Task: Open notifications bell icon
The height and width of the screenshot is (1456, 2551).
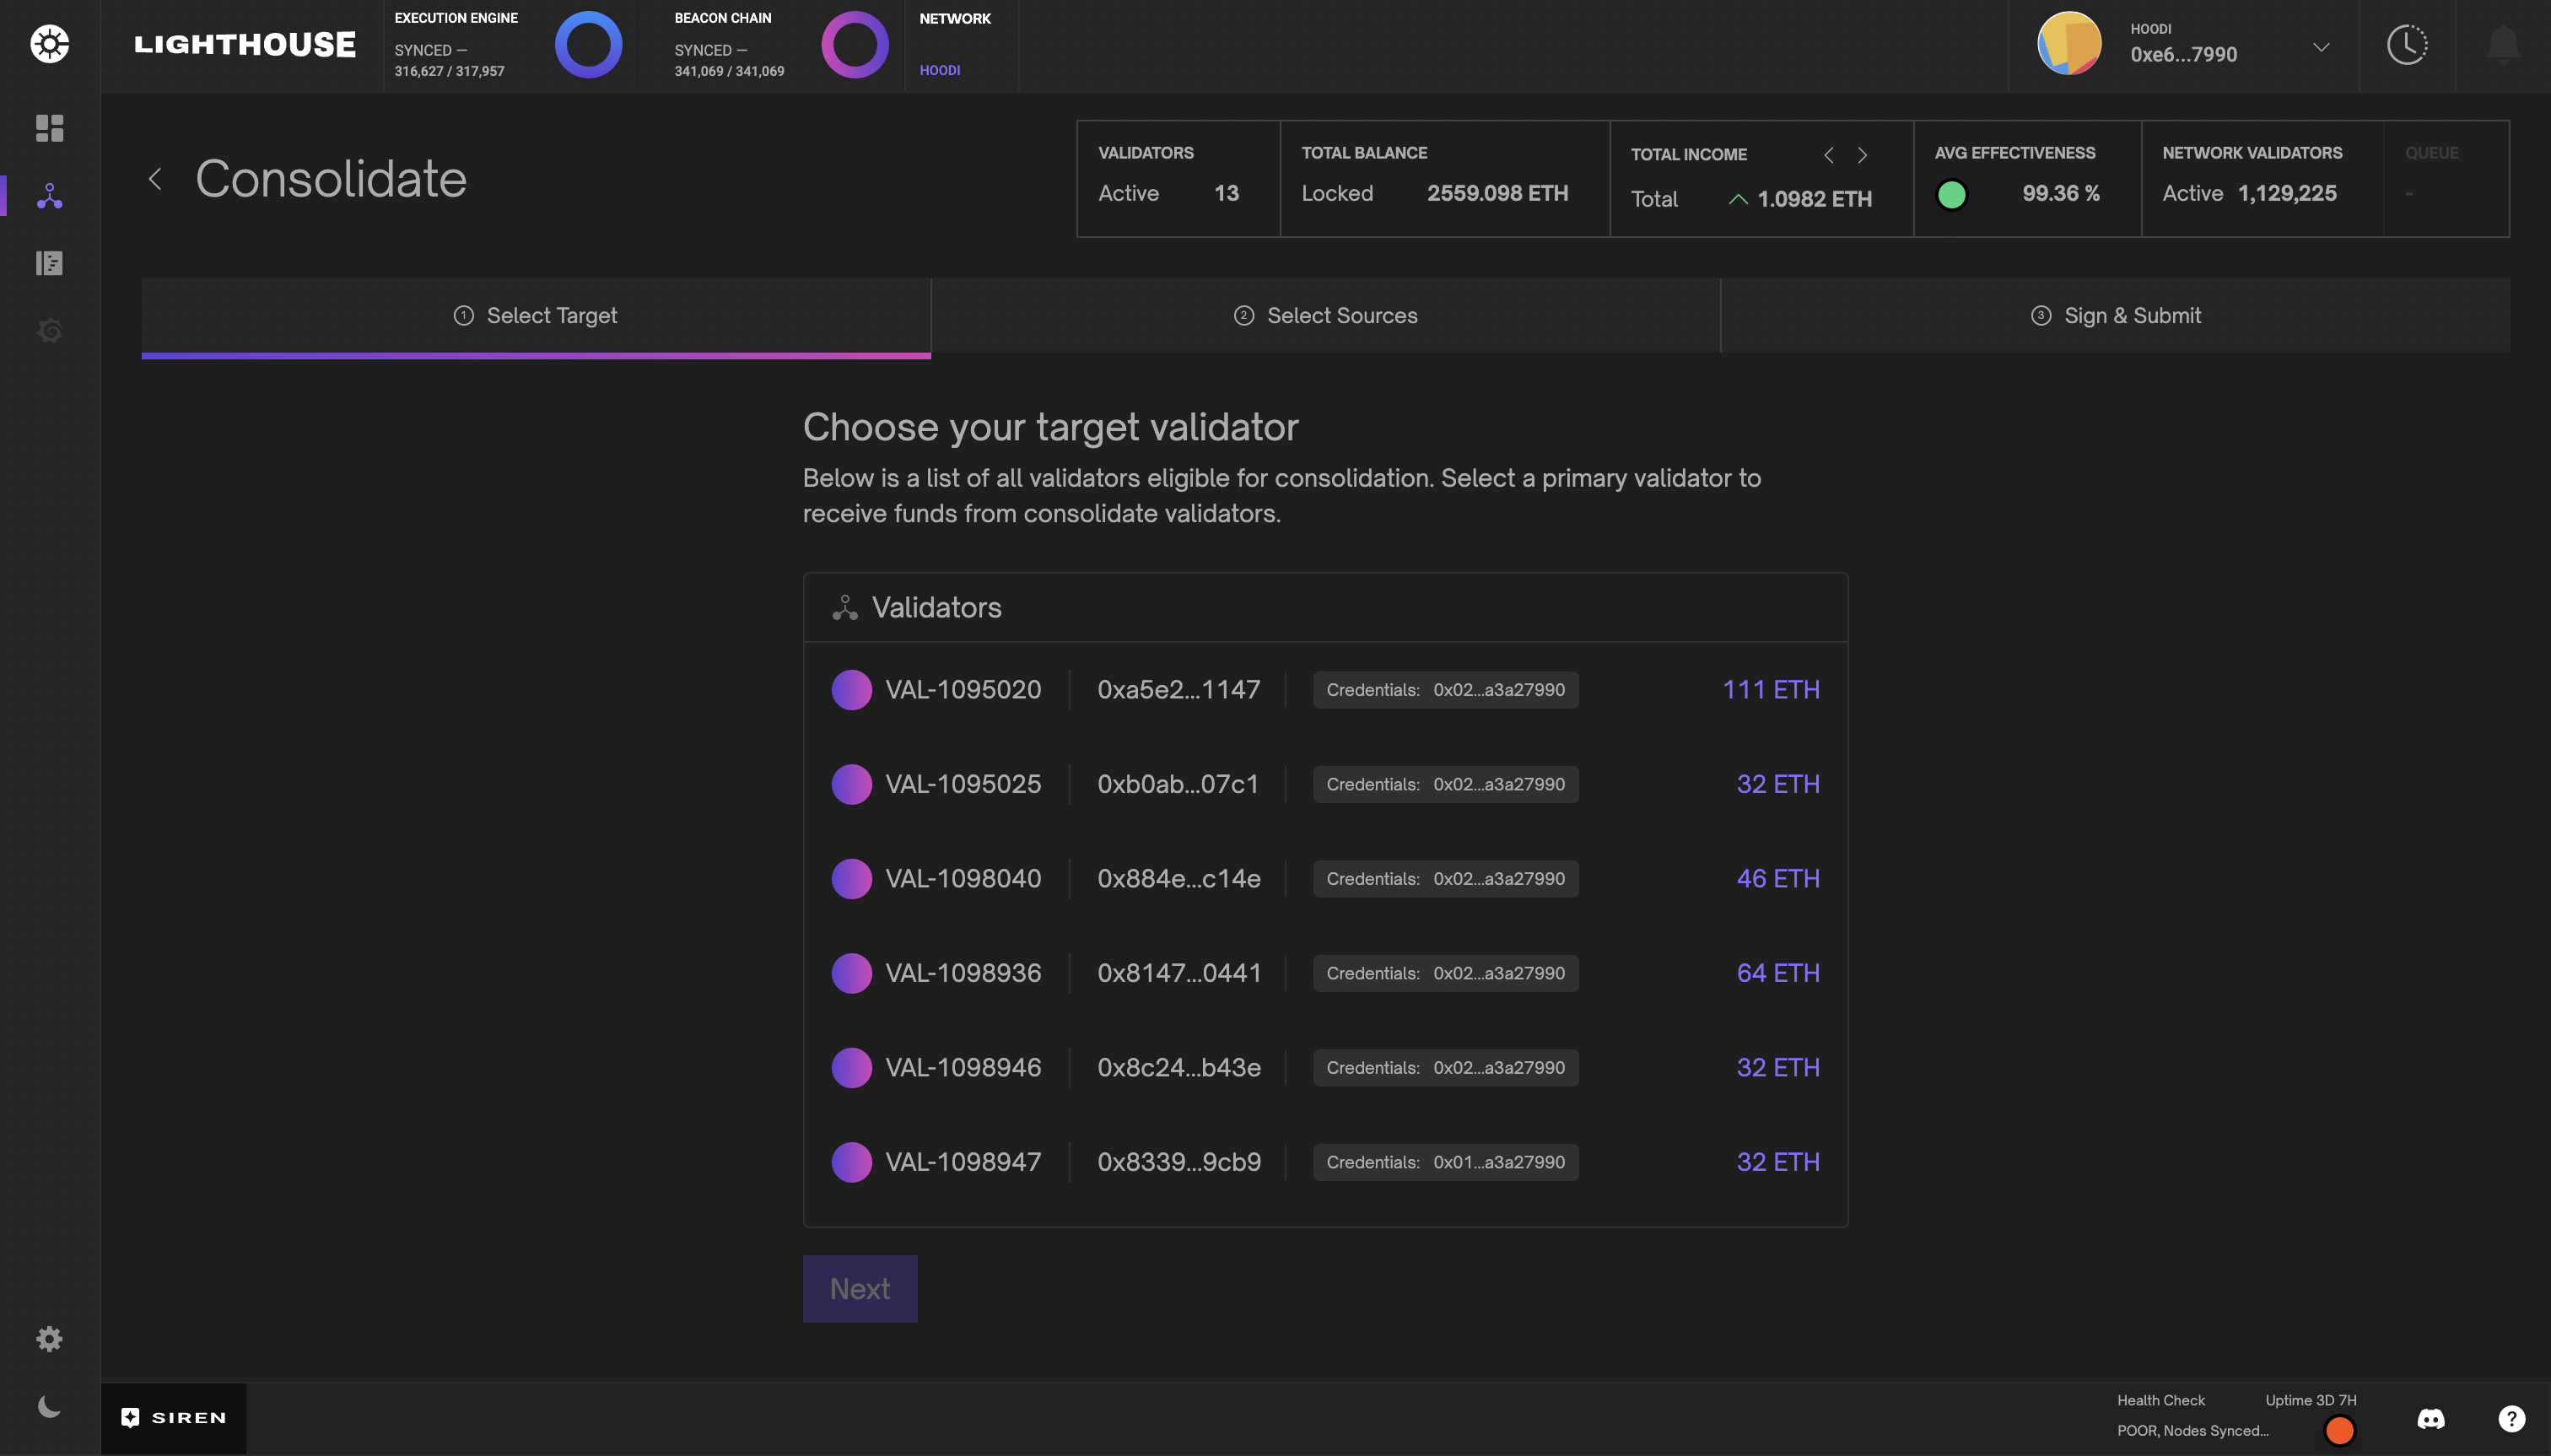Action: point(2503,44)
